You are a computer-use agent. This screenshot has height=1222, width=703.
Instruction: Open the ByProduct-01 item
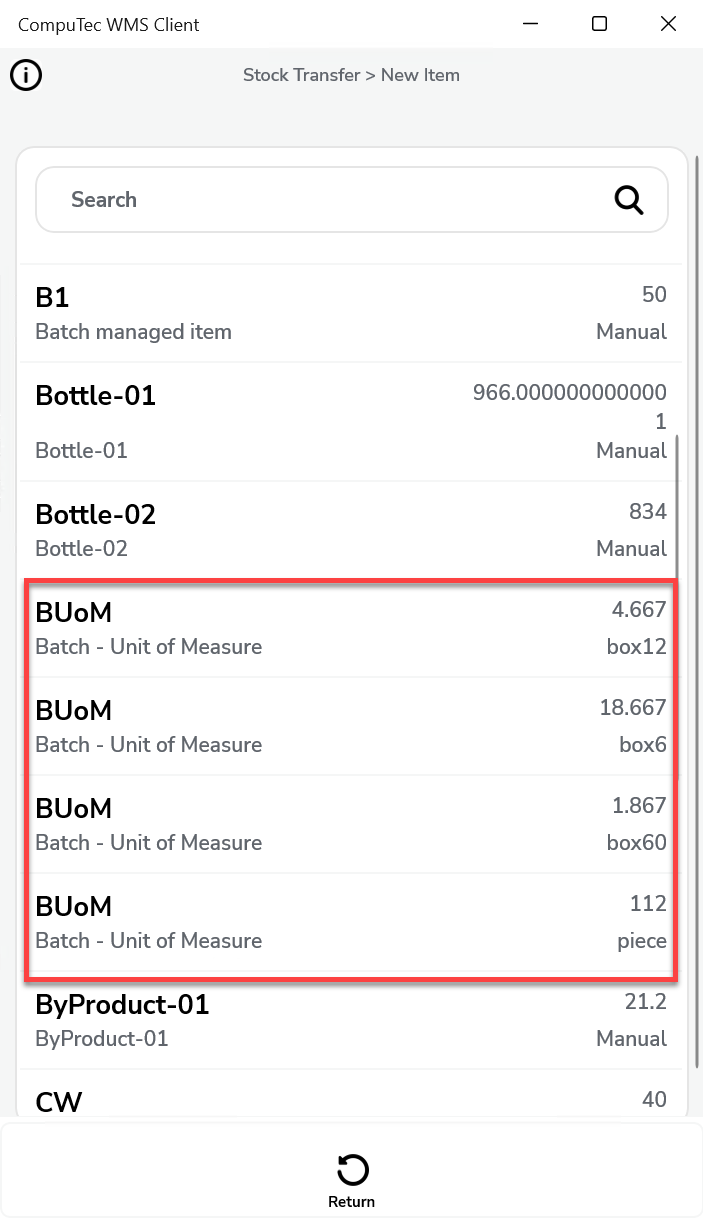pyautogui.click(x=351, y=1020)
